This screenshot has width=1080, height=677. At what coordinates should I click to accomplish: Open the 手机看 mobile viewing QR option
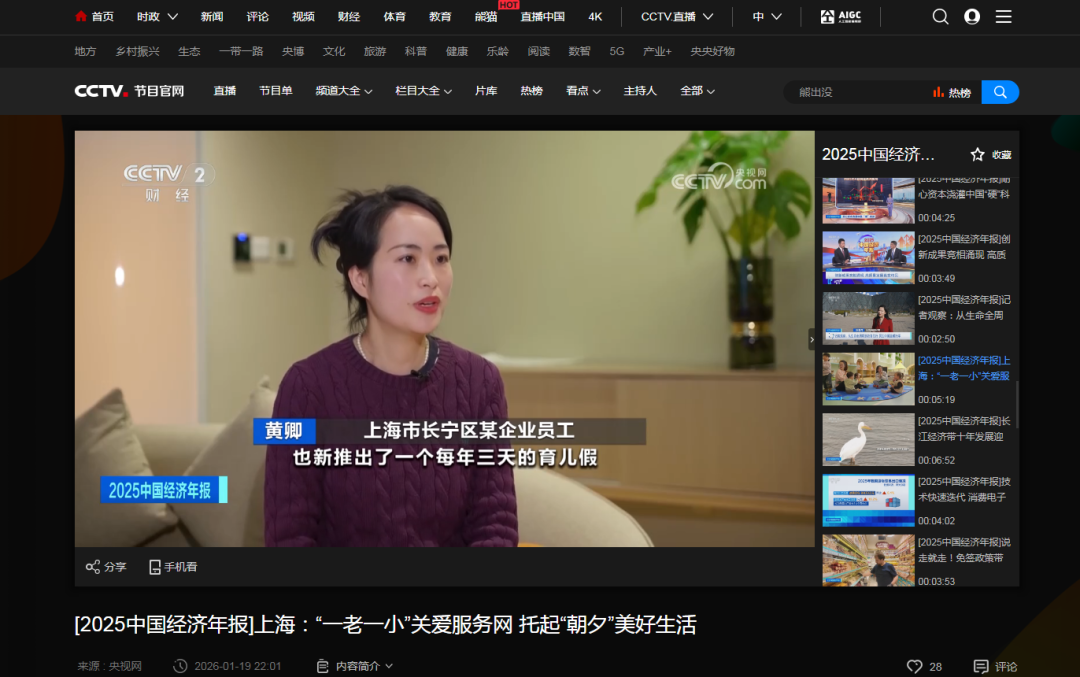coord(172,566)
